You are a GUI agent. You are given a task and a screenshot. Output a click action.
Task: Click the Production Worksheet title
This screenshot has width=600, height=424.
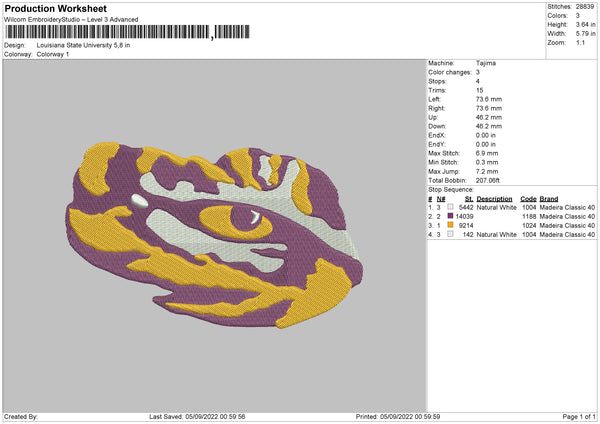pos(55,8)
